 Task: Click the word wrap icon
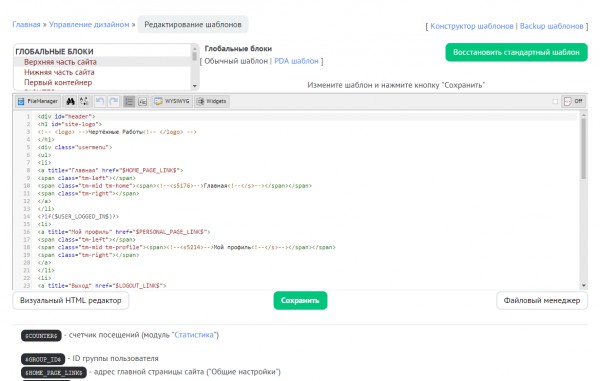click(x=143, y=101)
